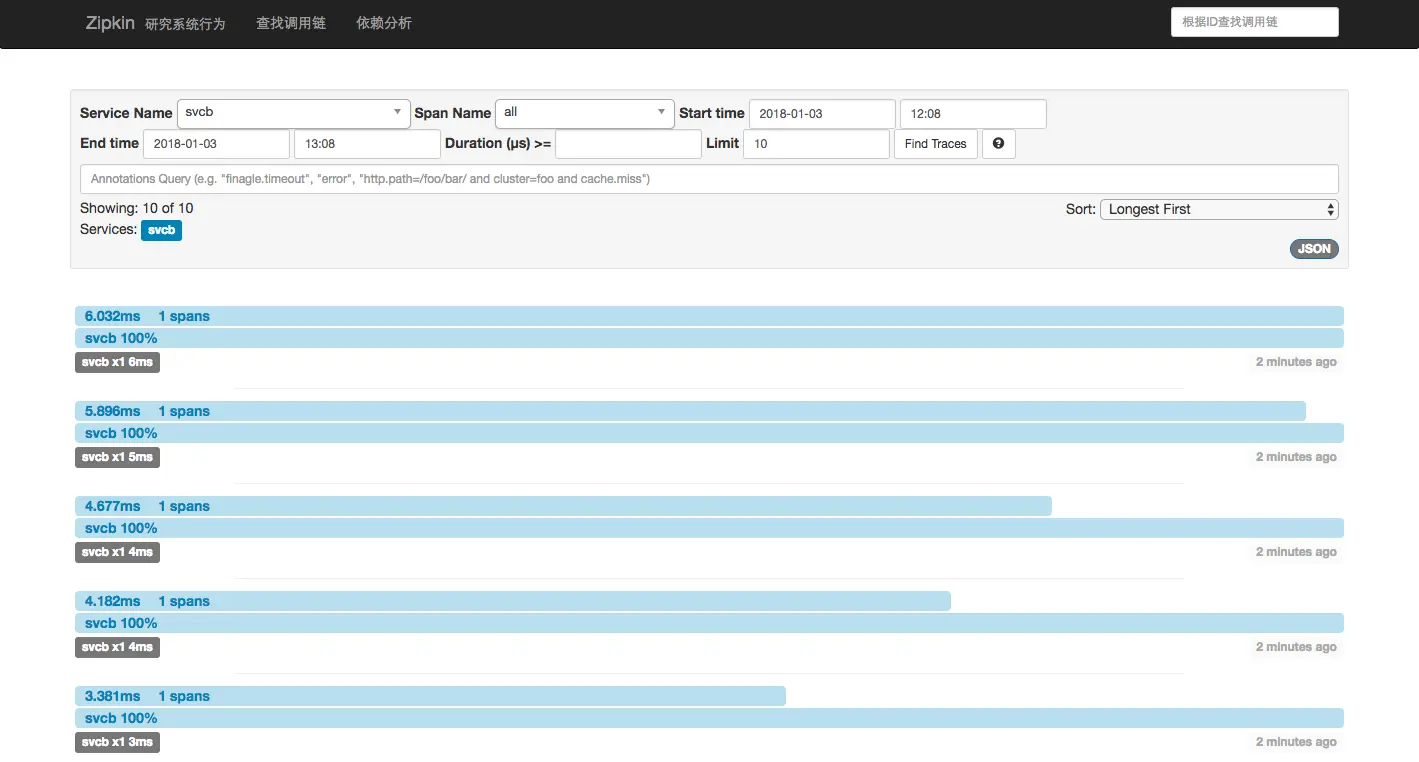Click the End time field 13:08
Screen dimensions: 1419x762
[367, 144]
